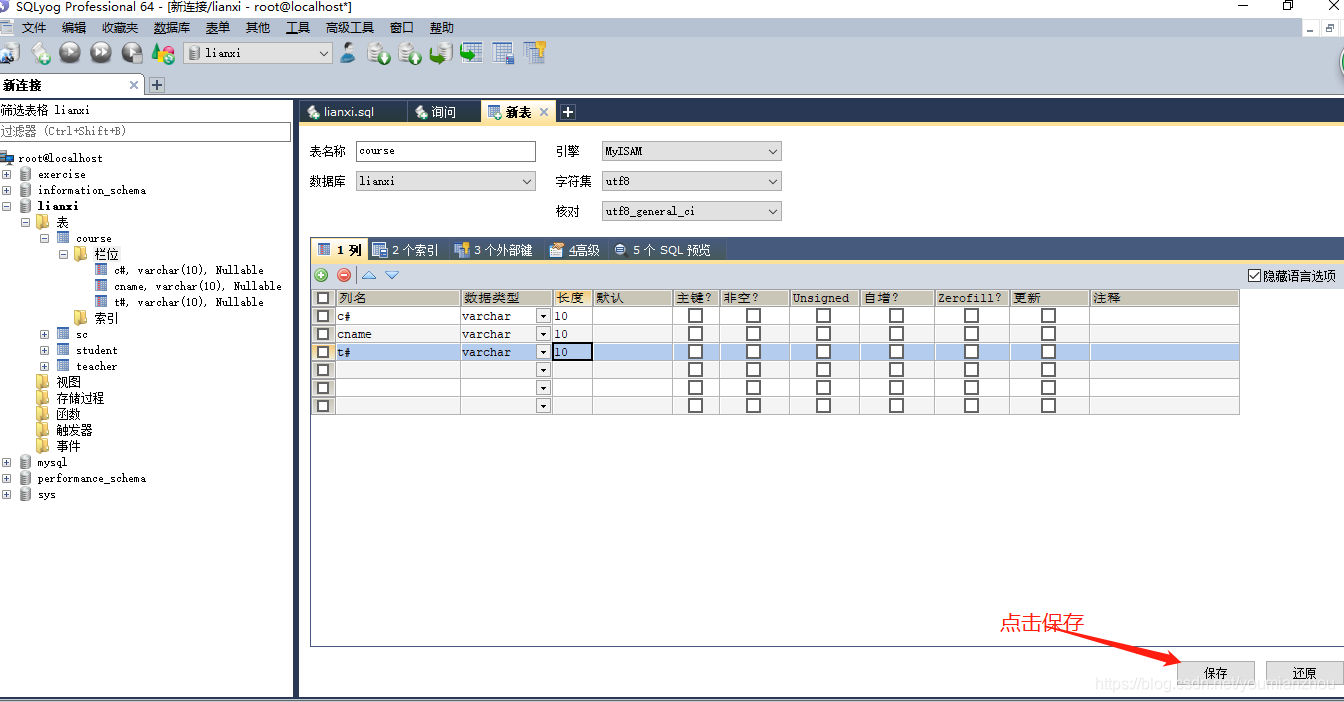Add a new query tab with plus

click(x=567, y=112)
